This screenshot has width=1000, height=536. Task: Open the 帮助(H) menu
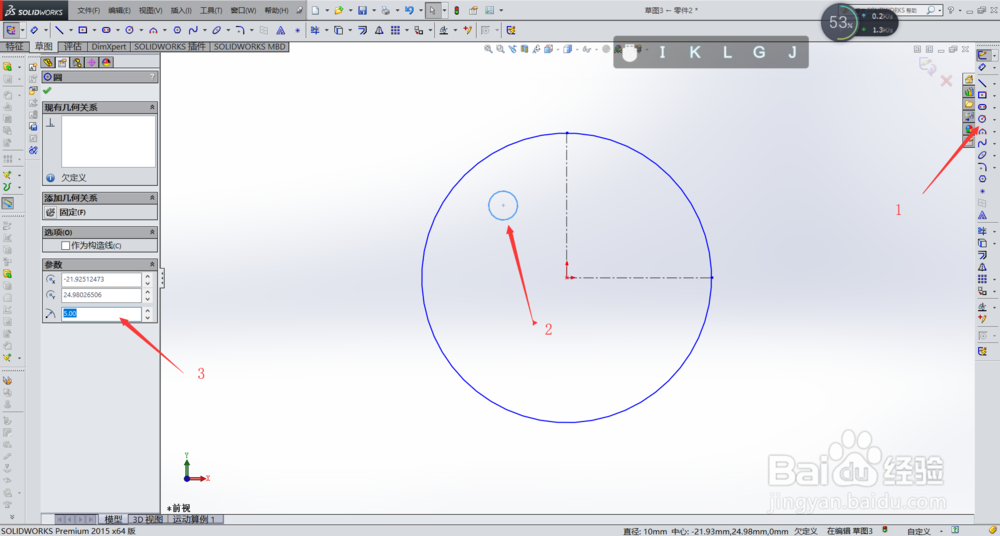tap(276, 10)
